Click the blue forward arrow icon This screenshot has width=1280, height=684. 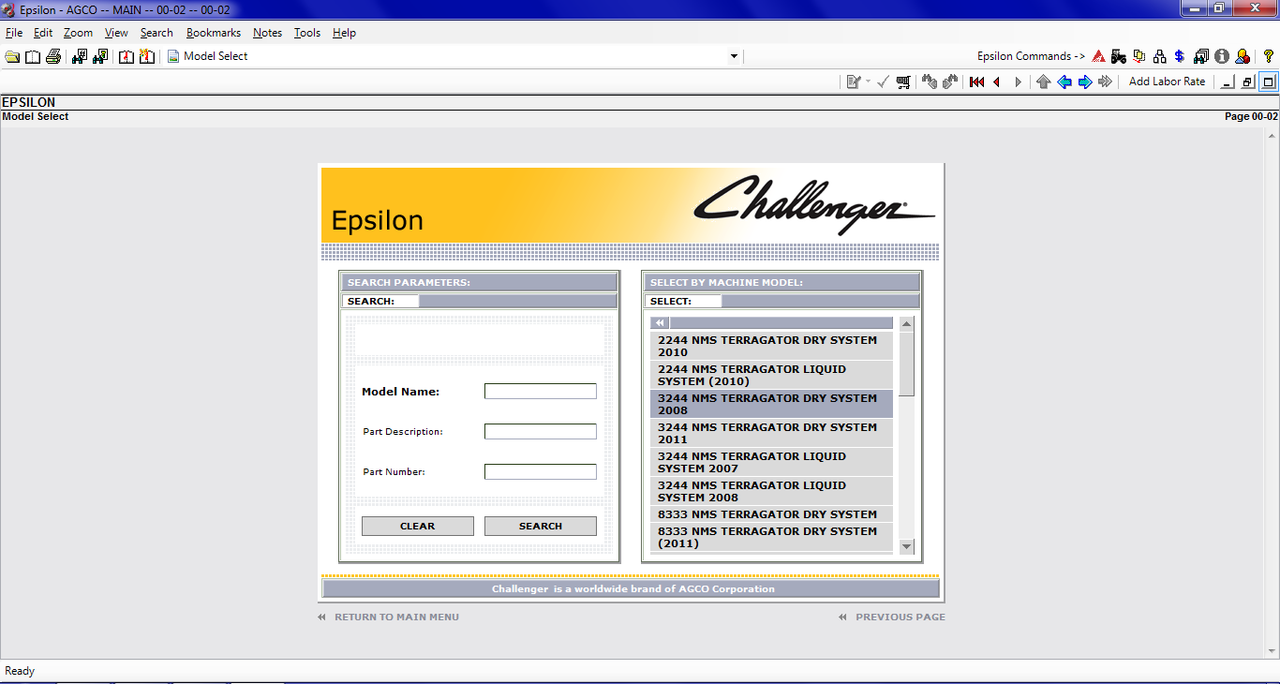(1085, 82)
